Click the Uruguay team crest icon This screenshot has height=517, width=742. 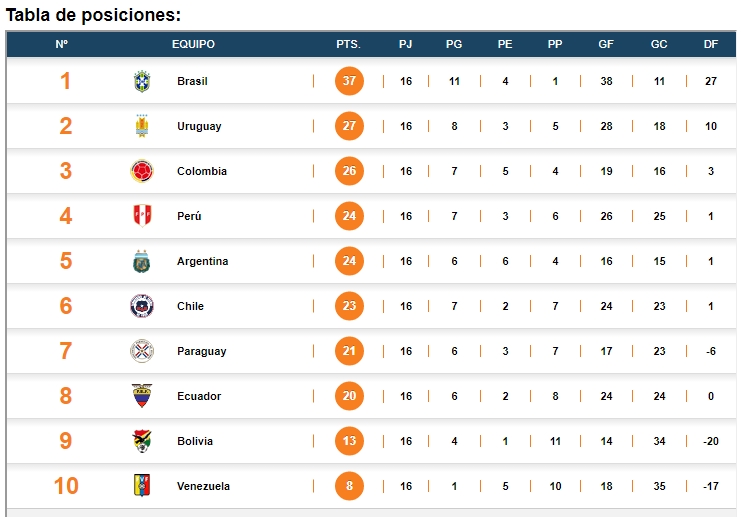coord(142,126)
